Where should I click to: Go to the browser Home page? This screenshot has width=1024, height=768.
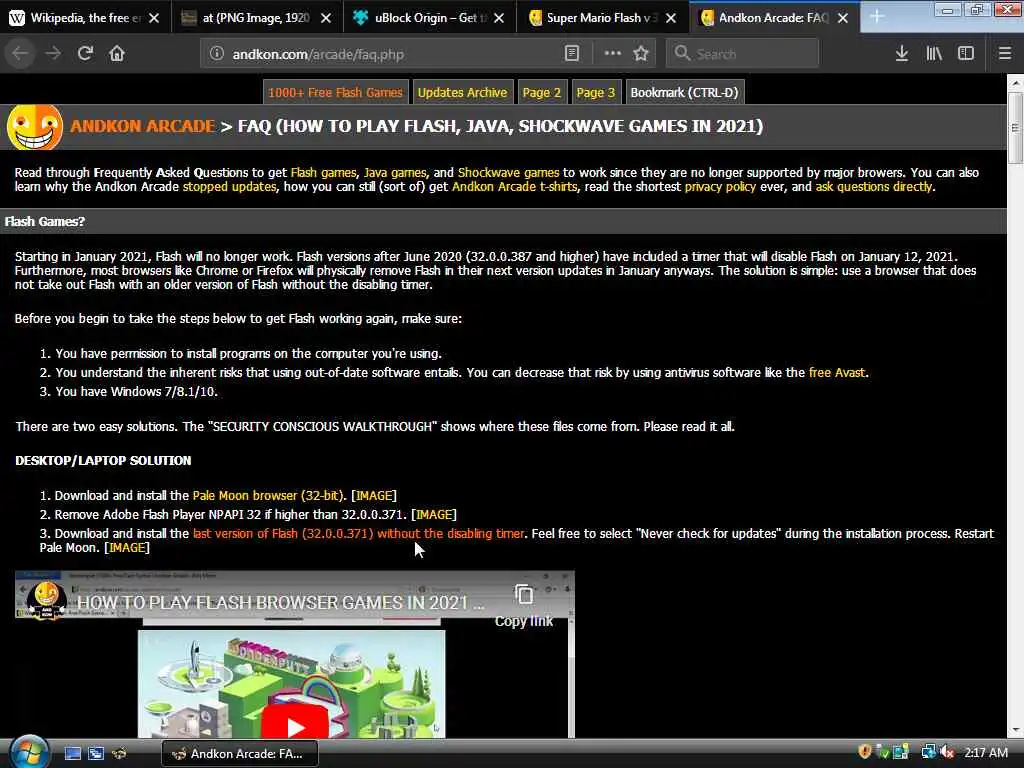[117, 54]
